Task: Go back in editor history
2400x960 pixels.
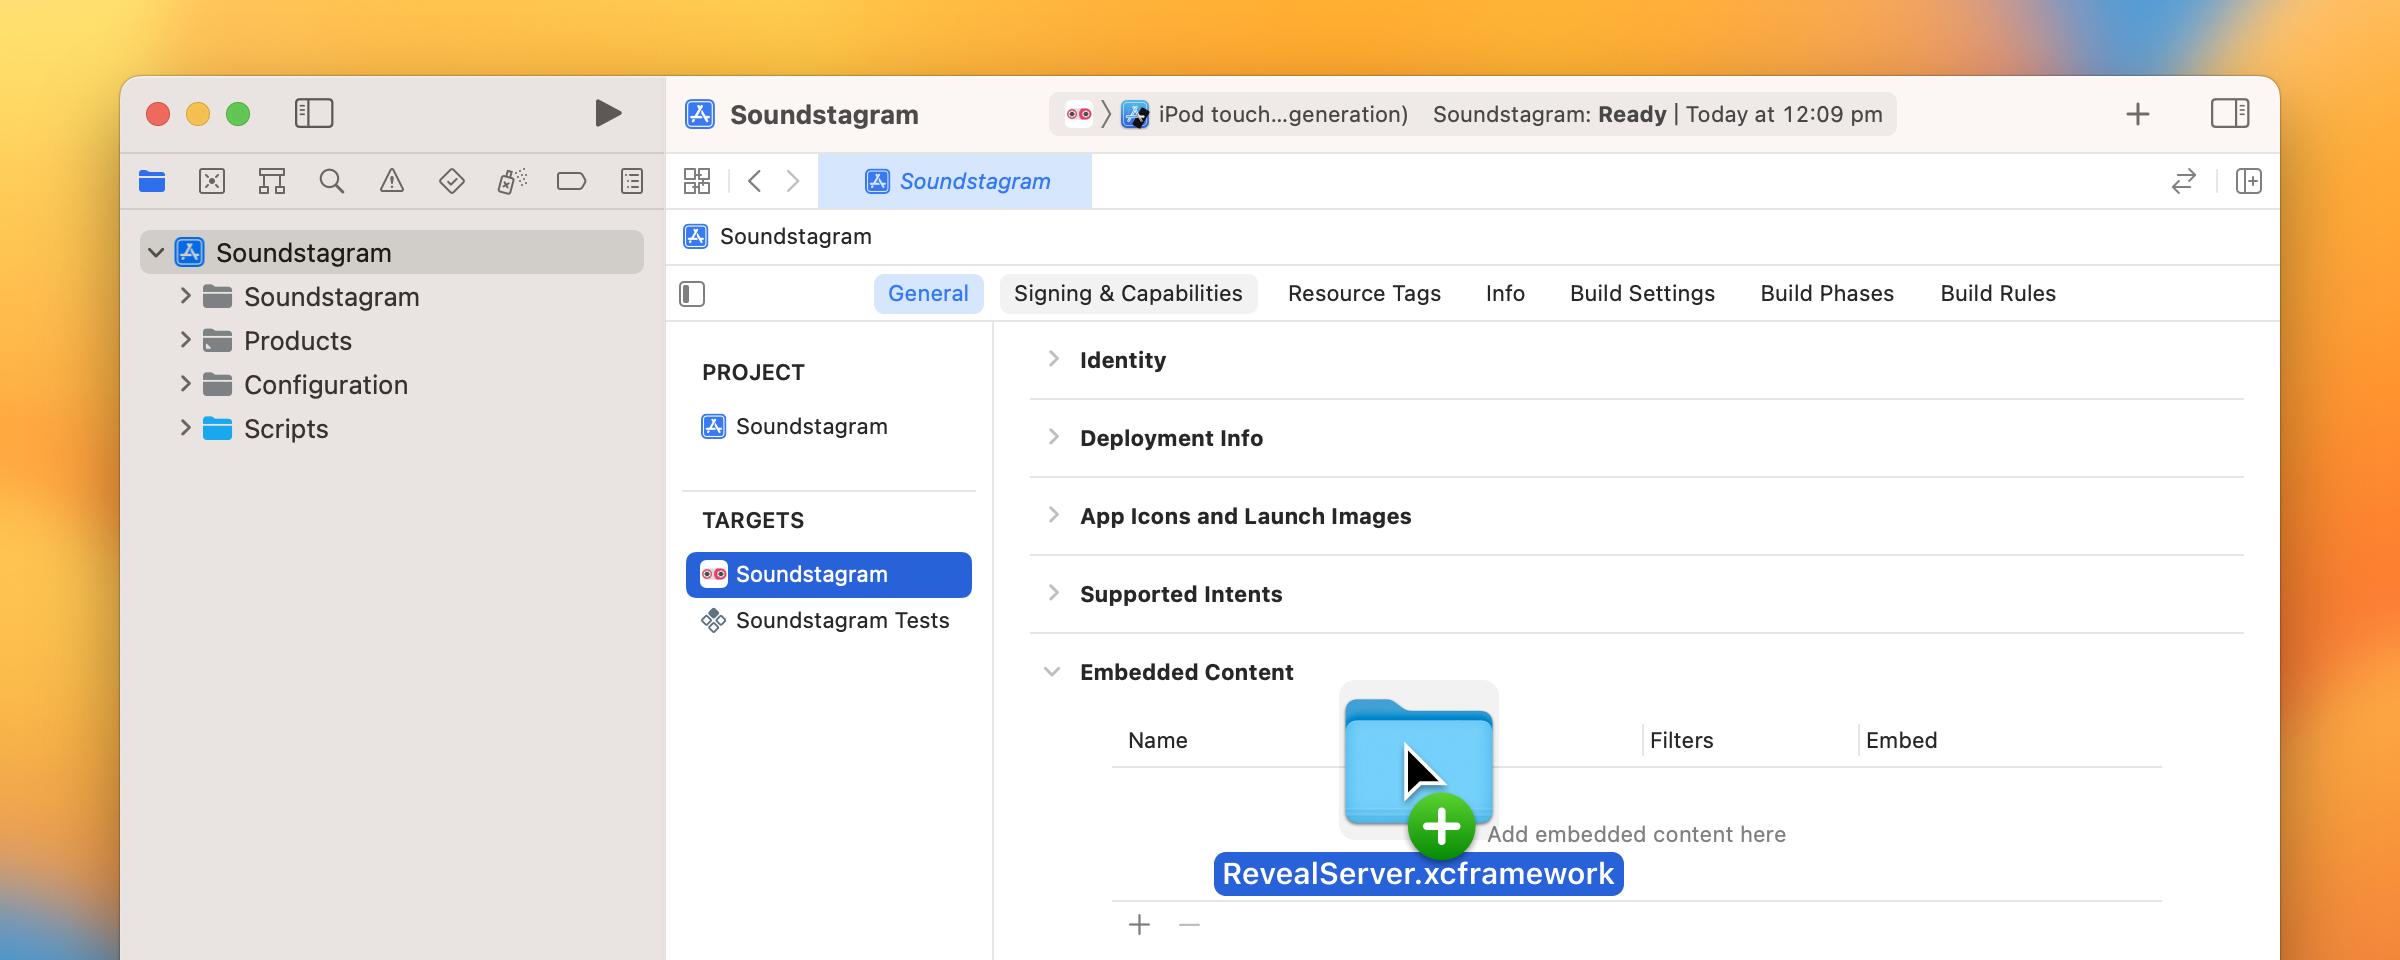Action: pyautogui.click(x=755, y=181)
